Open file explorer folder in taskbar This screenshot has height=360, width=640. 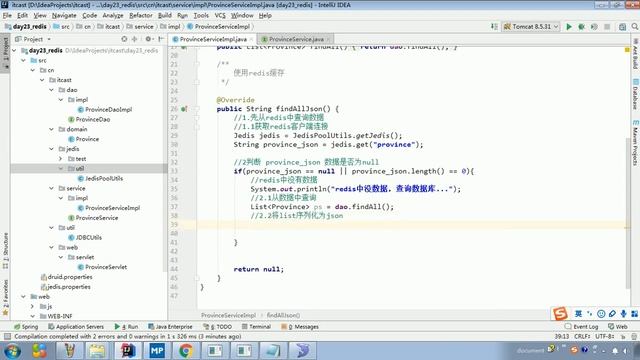98,351
